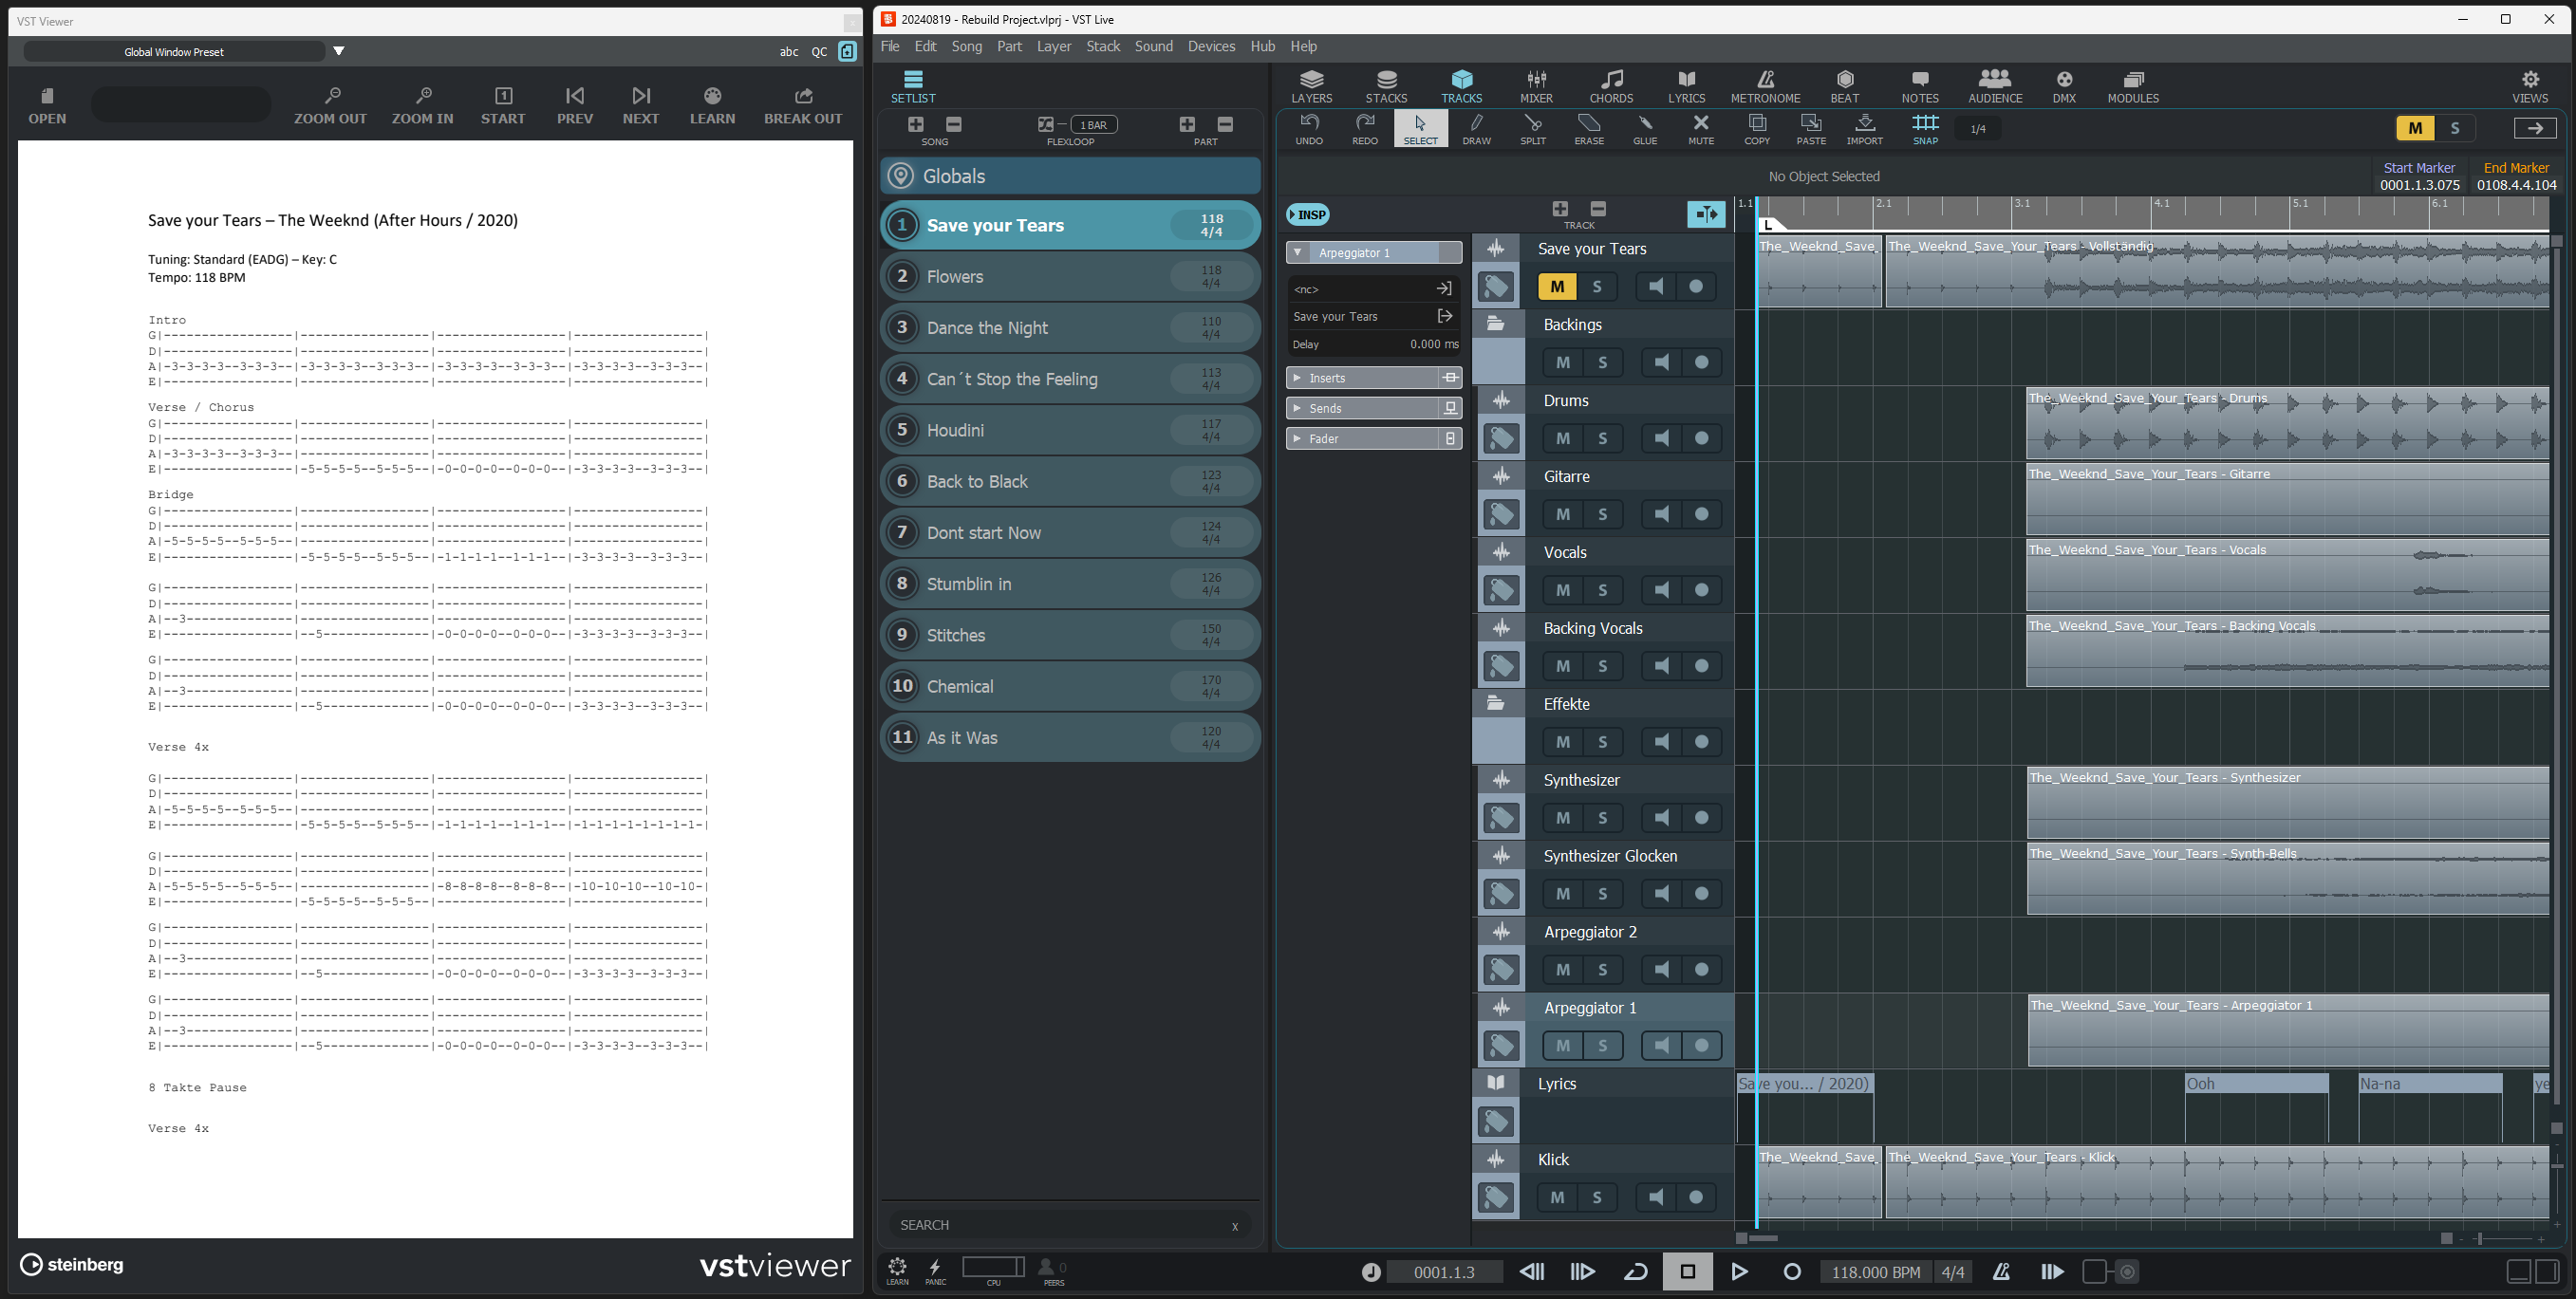Screen dimensions: 2576x1299
Task: Solo the Drums track
Action: pos(1602,438)
